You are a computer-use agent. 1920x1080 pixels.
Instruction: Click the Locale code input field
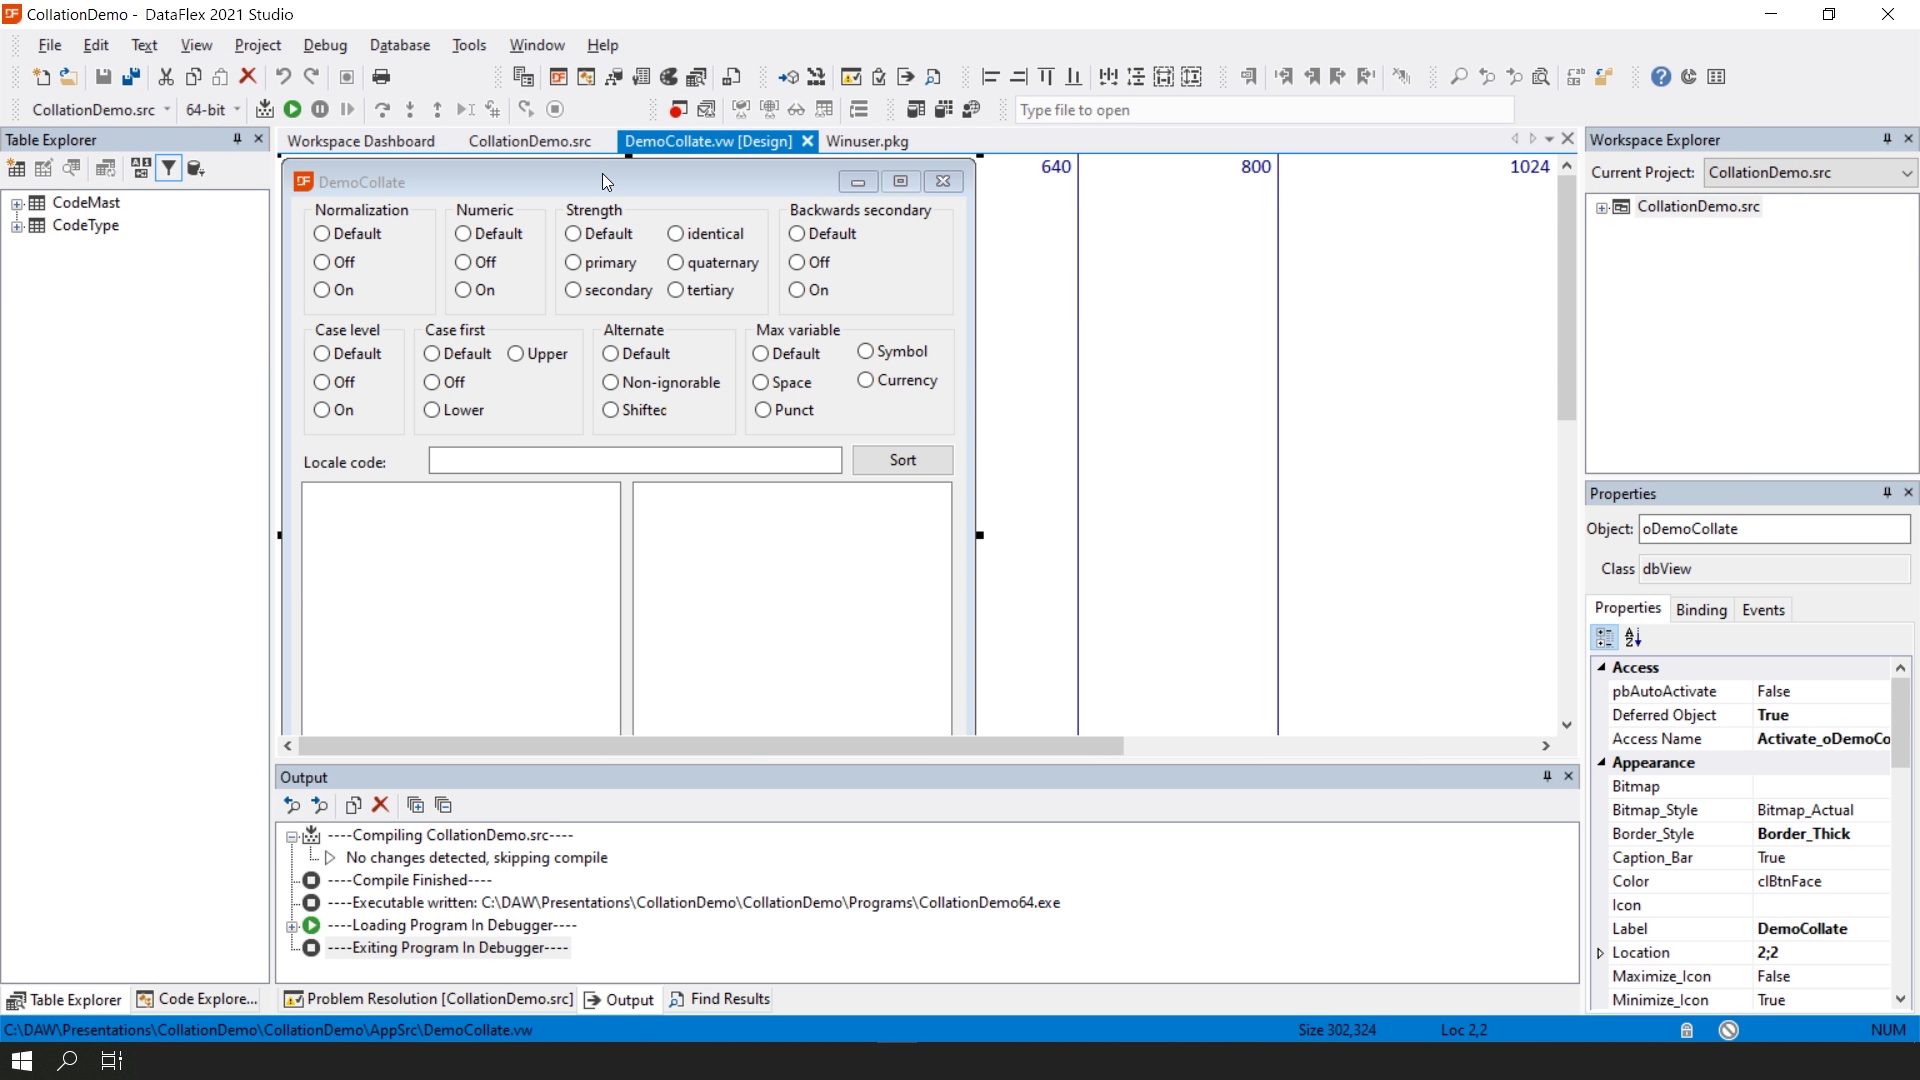(635, 461)
